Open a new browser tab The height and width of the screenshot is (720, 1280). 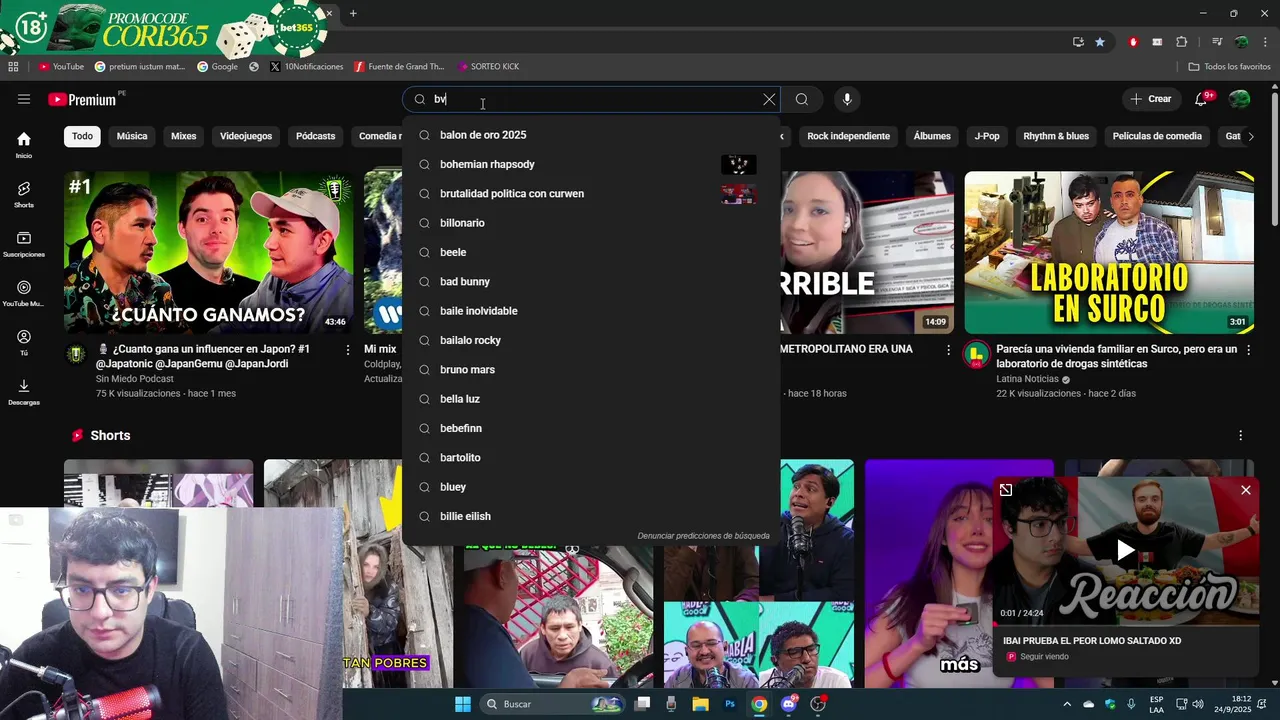point(353,13)
